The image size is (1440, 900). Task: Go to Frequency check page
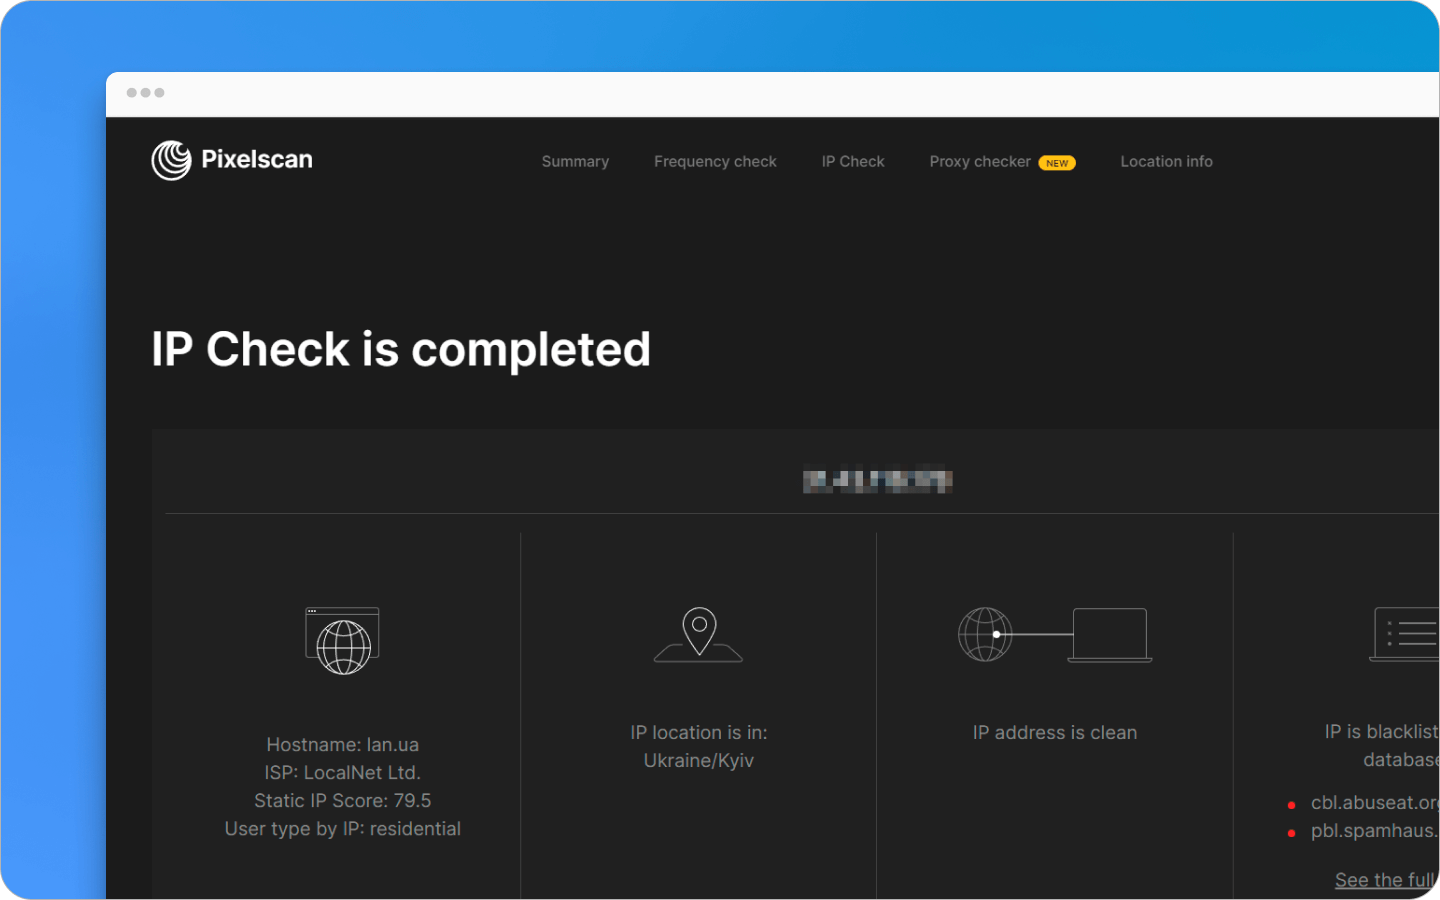(x=715, y=161)
